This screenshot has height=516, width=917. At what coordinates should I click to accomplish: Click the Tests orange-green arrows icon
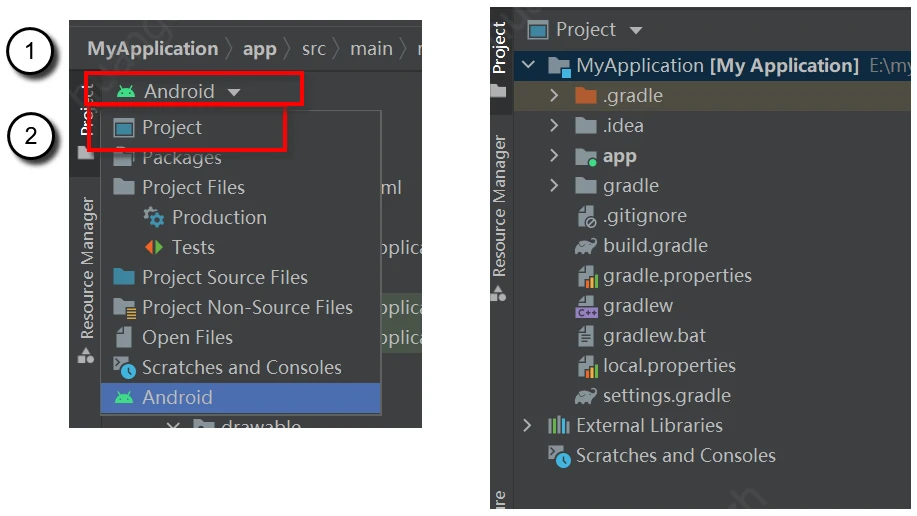click(154, 247)
